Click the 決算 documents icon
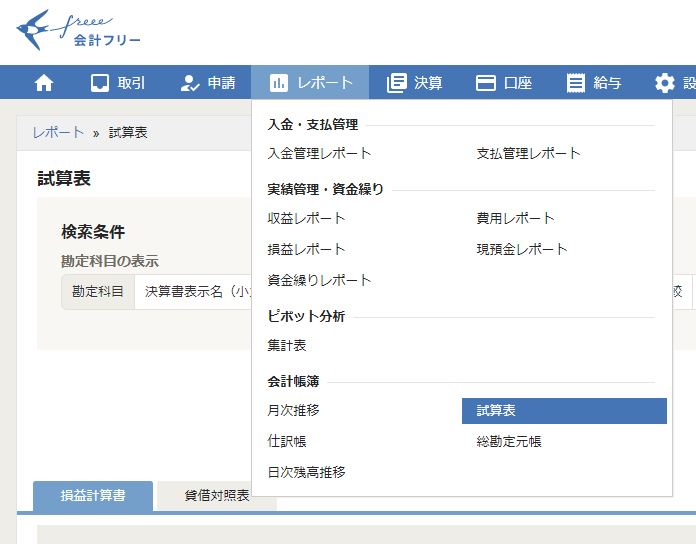 [x=396, y=83]
